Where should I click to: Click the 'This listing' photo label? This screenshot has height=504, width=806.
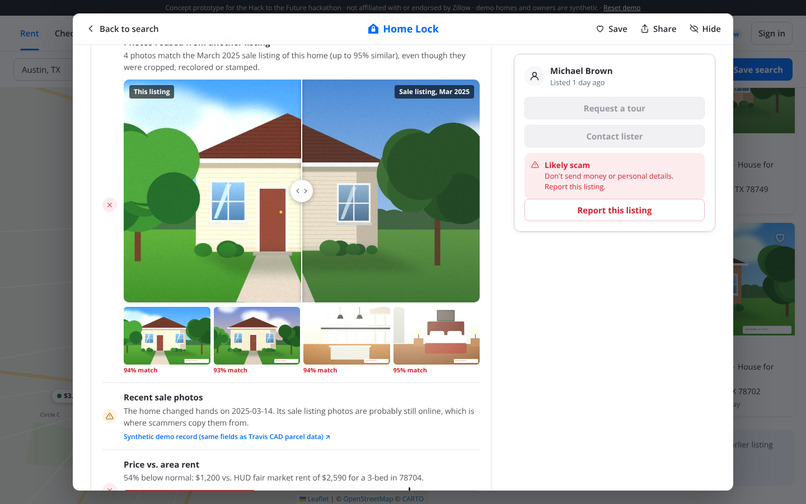click(x=152, y=92)
